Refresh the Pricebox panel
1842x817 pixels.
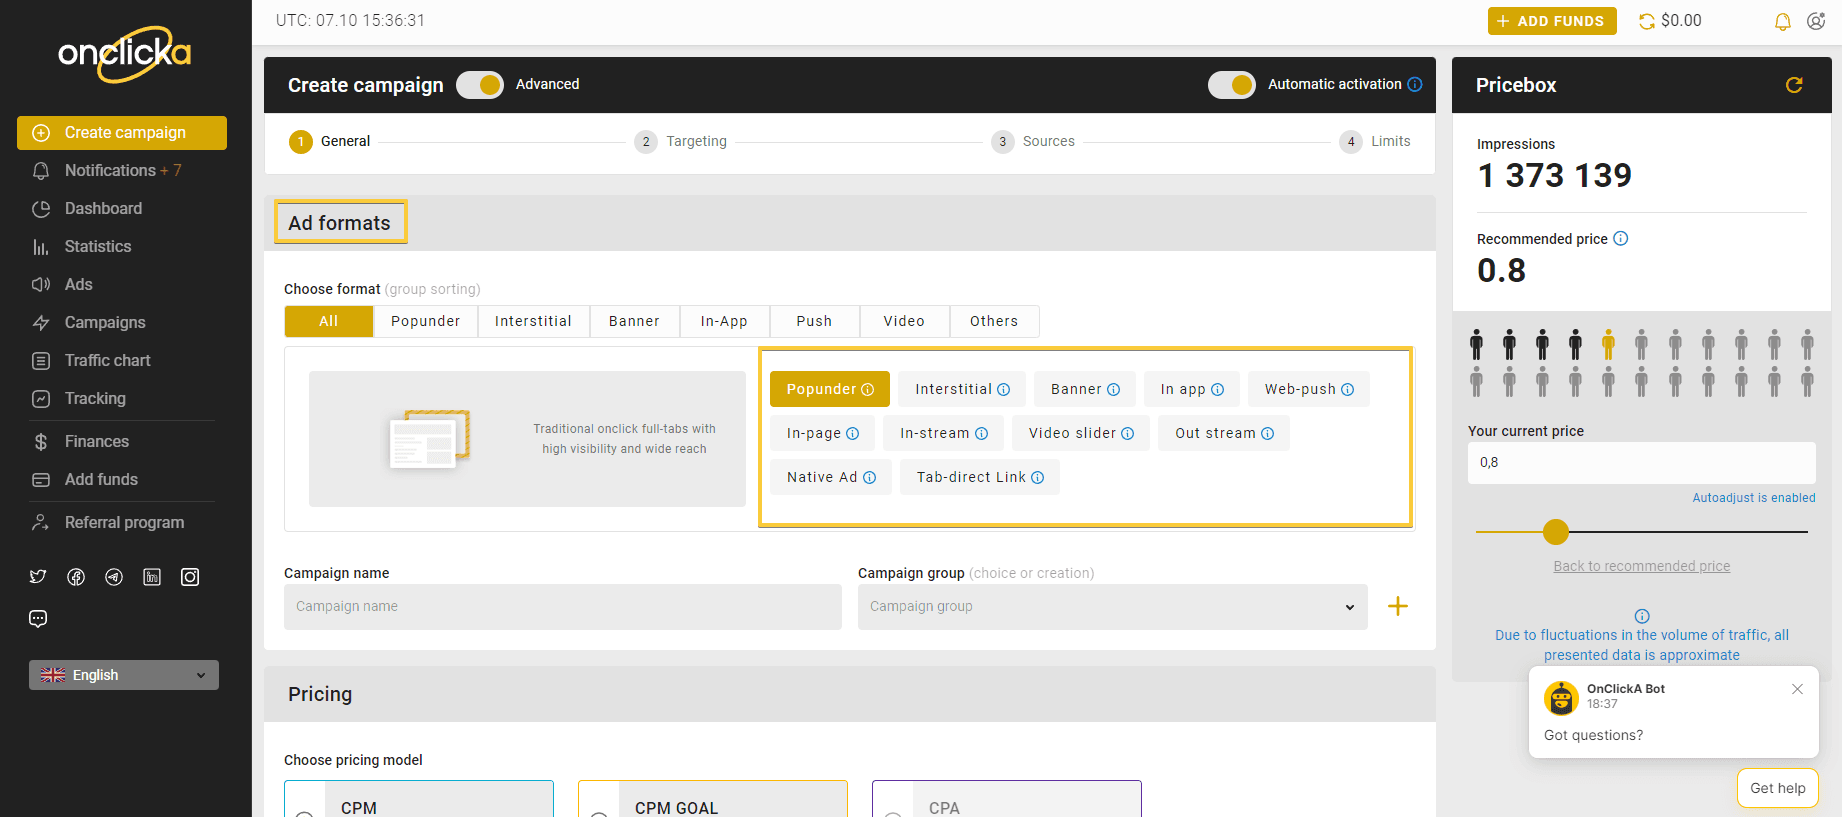1794,85
